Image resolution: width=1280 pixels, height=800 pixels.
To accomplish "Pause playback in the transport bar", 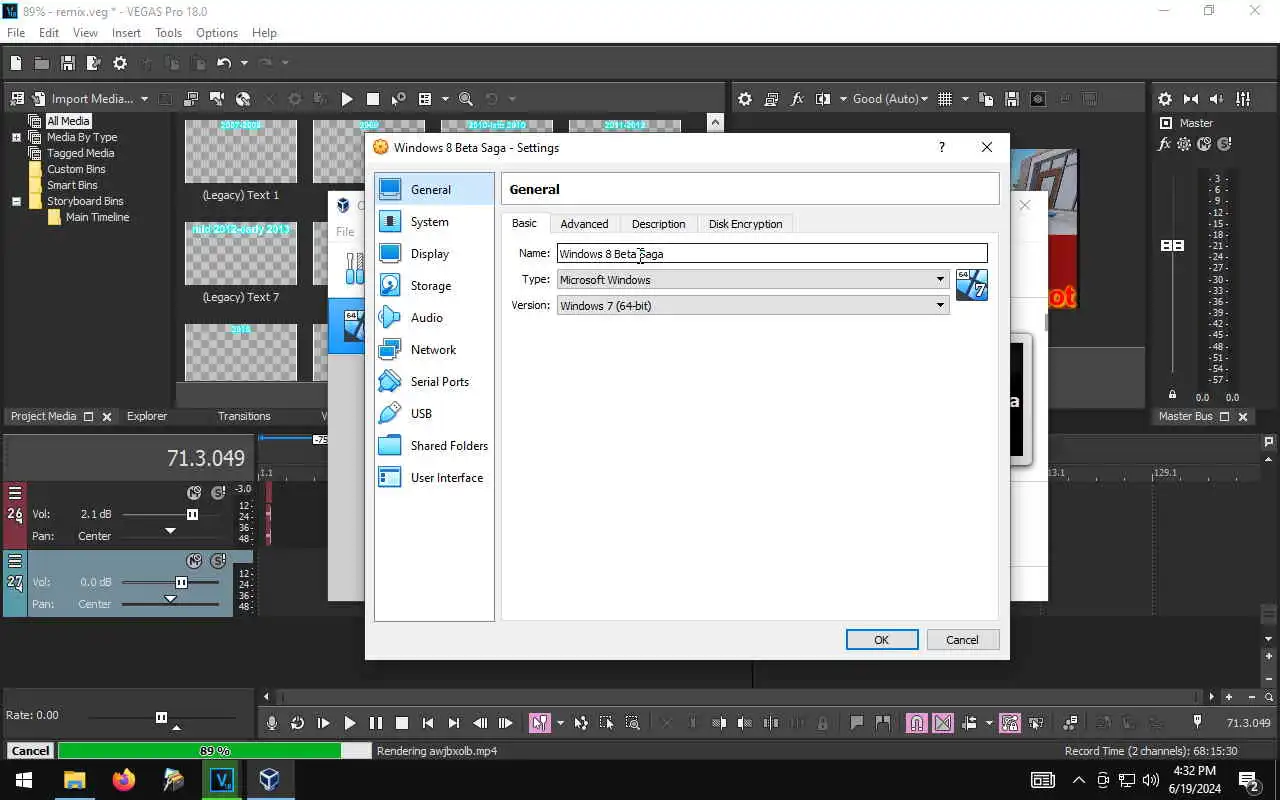I will click(x=376, y=723).
